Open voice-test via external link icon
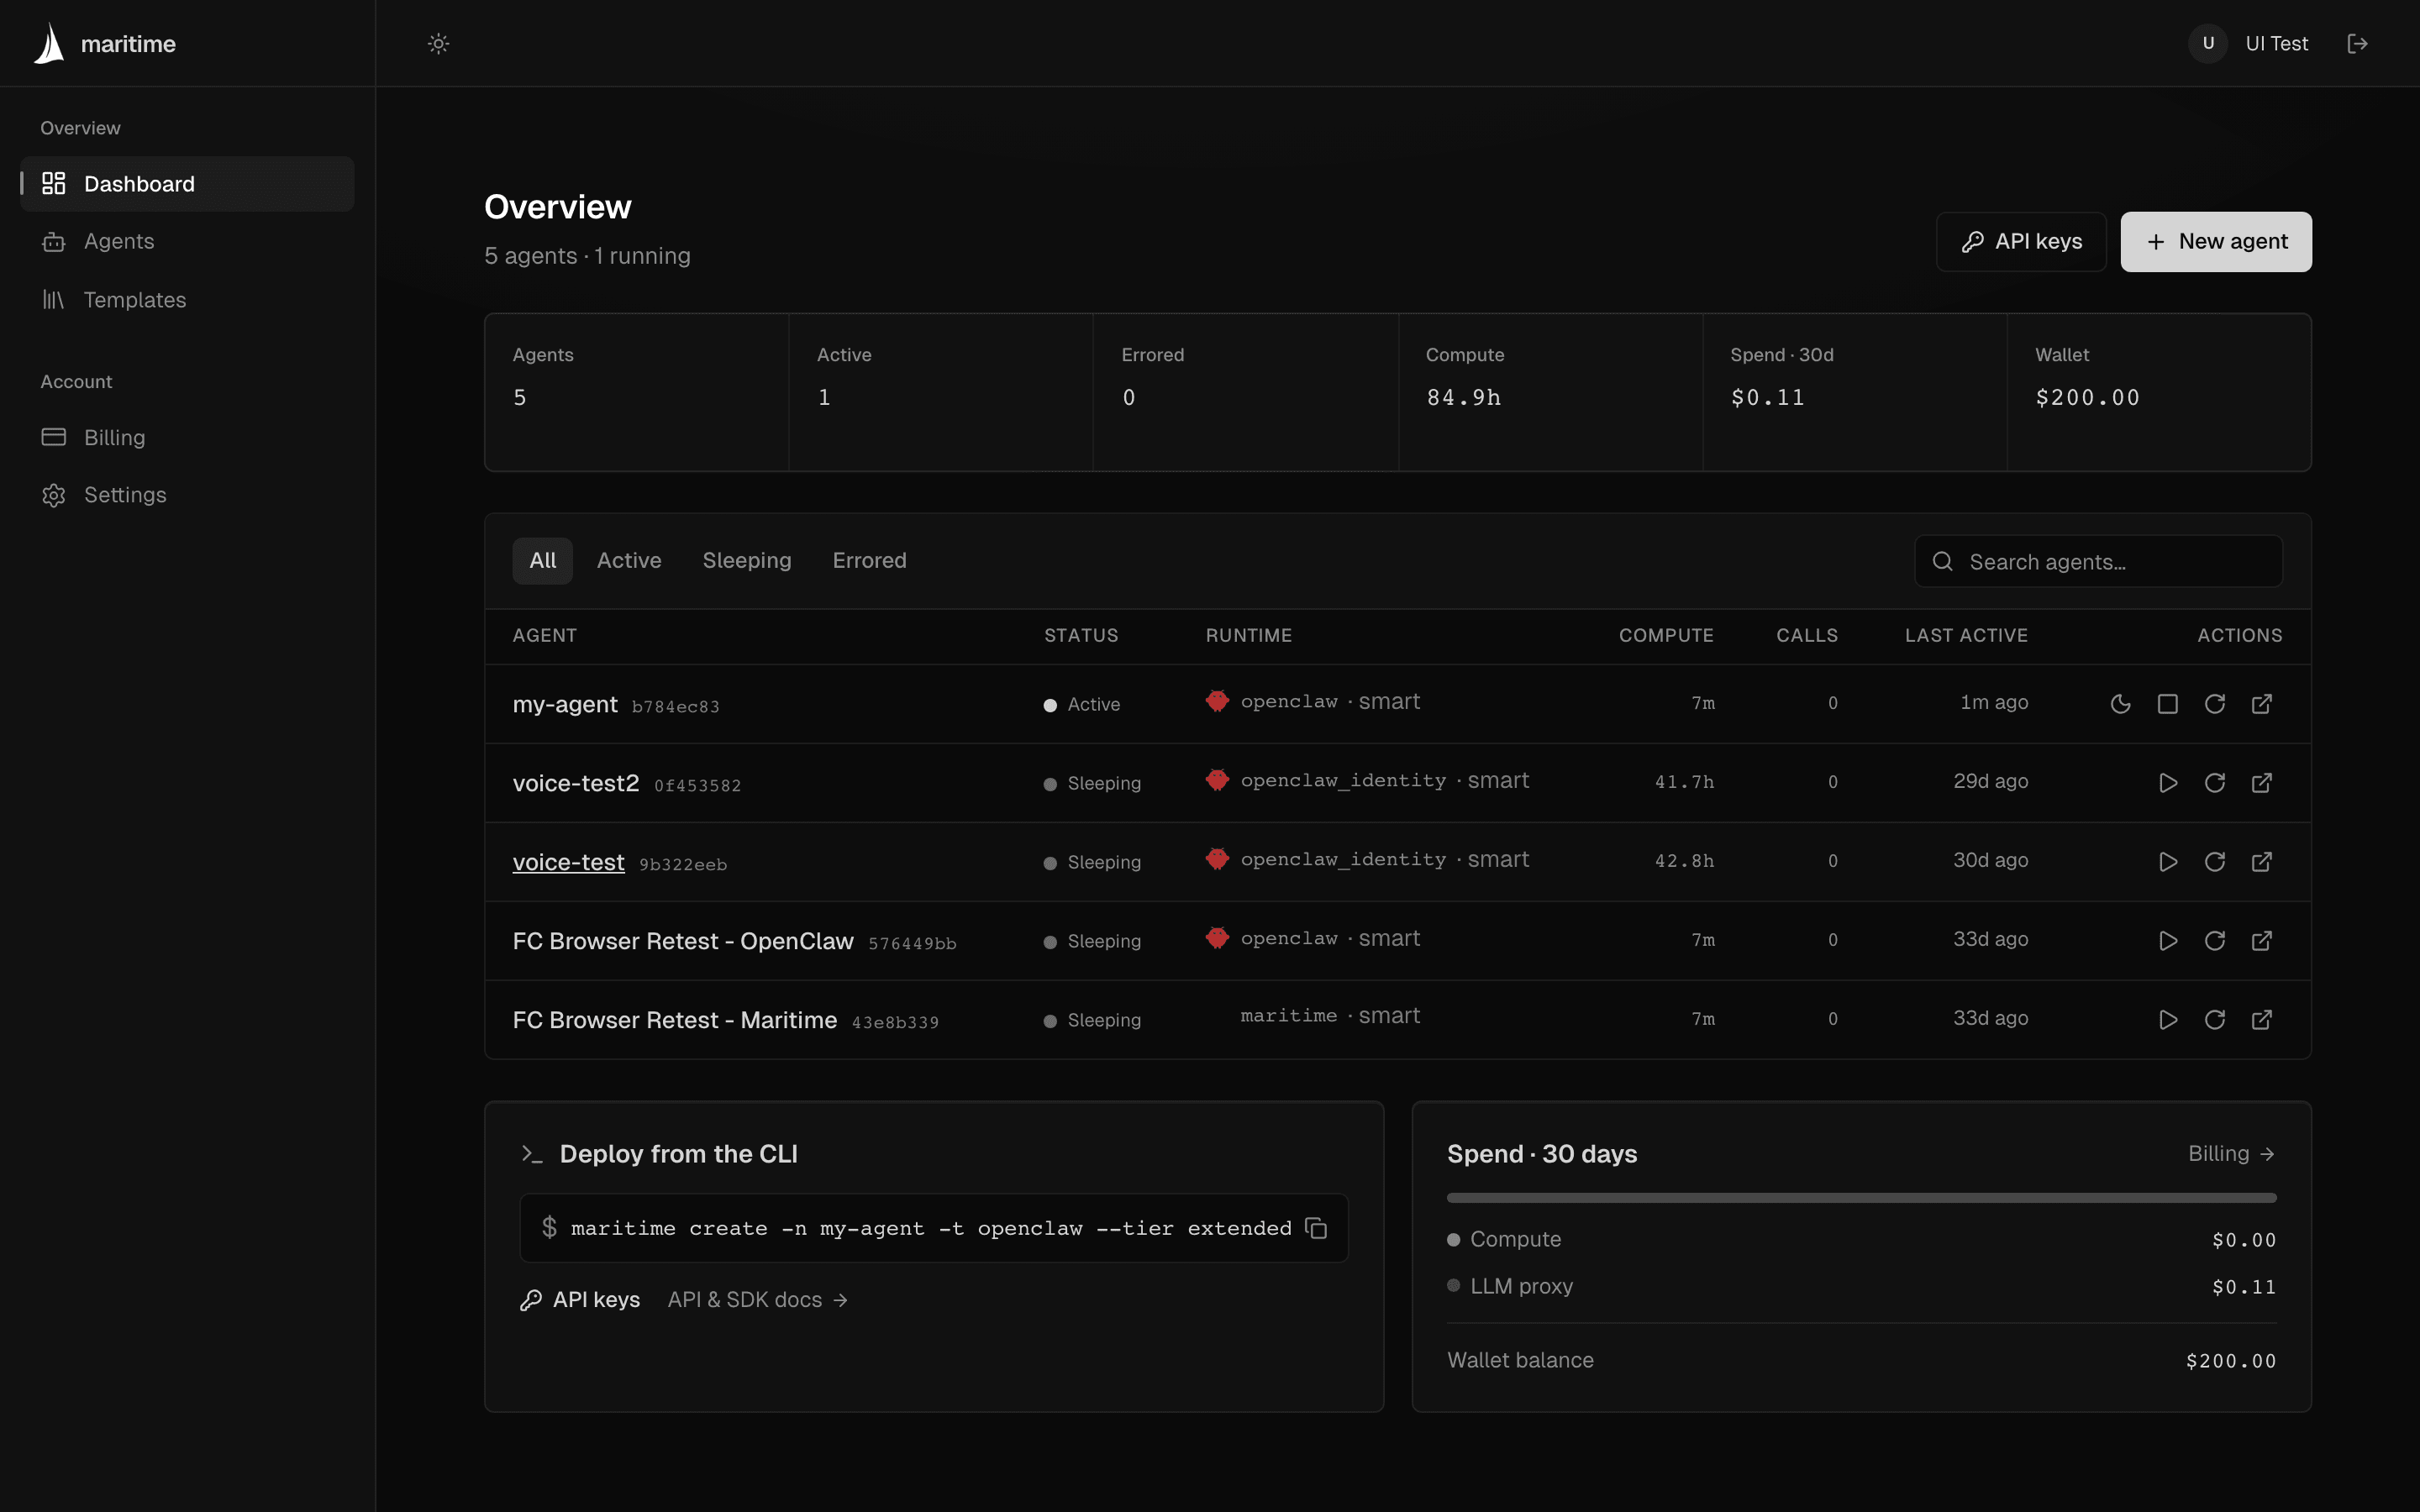 (x=2261, y=862)
